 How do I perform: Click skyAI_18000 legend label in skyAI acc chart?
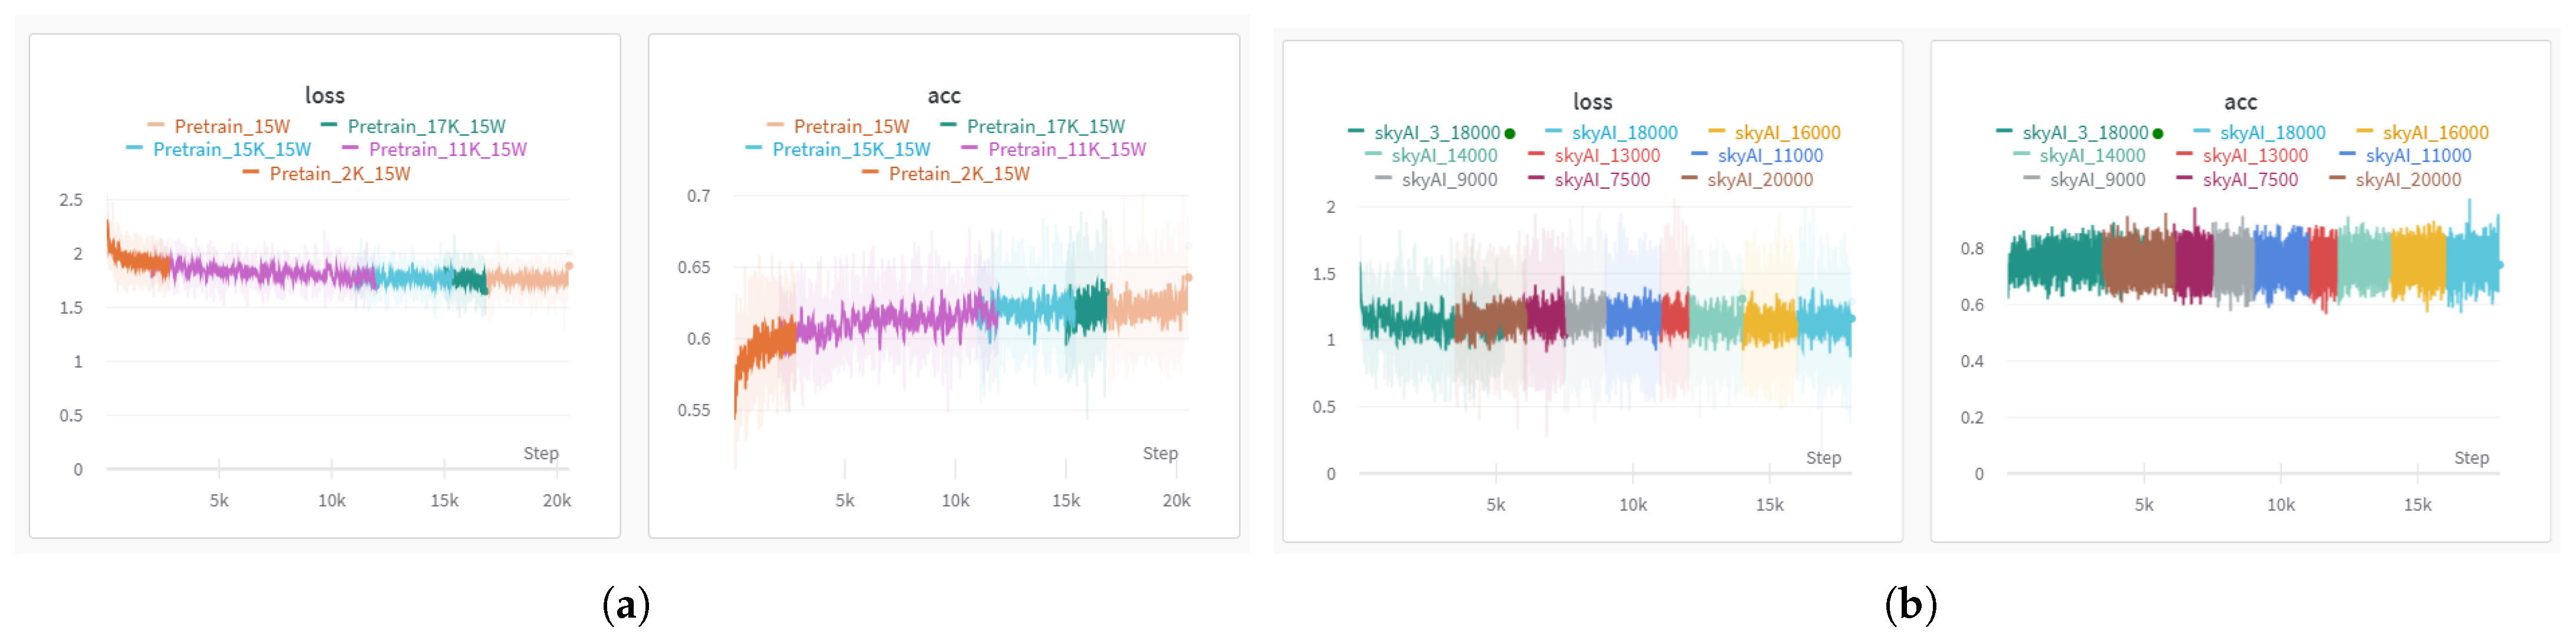[2272, 133]
